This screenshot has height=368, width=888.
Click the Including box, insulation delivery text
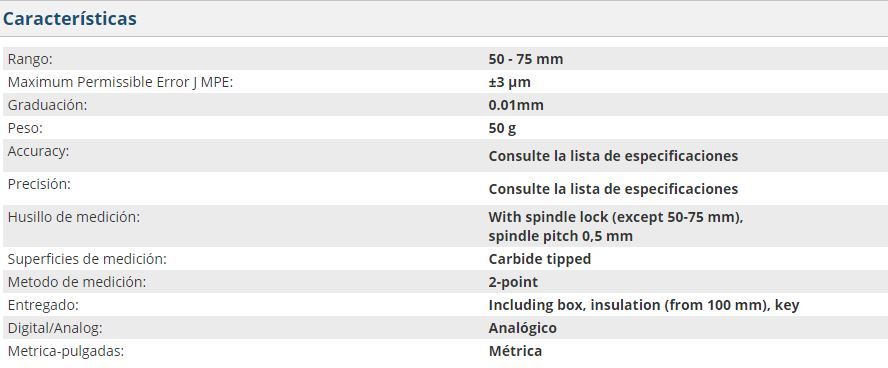(644, 305)
